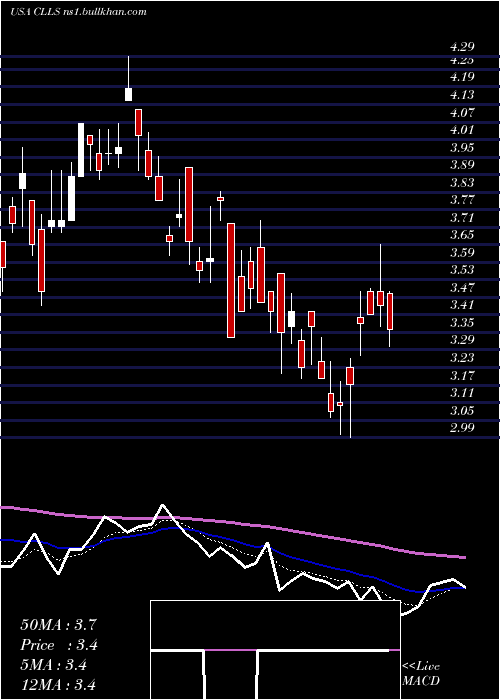Click the 3.65 price axis label
500x700 pixels.
tap(462, 235)
